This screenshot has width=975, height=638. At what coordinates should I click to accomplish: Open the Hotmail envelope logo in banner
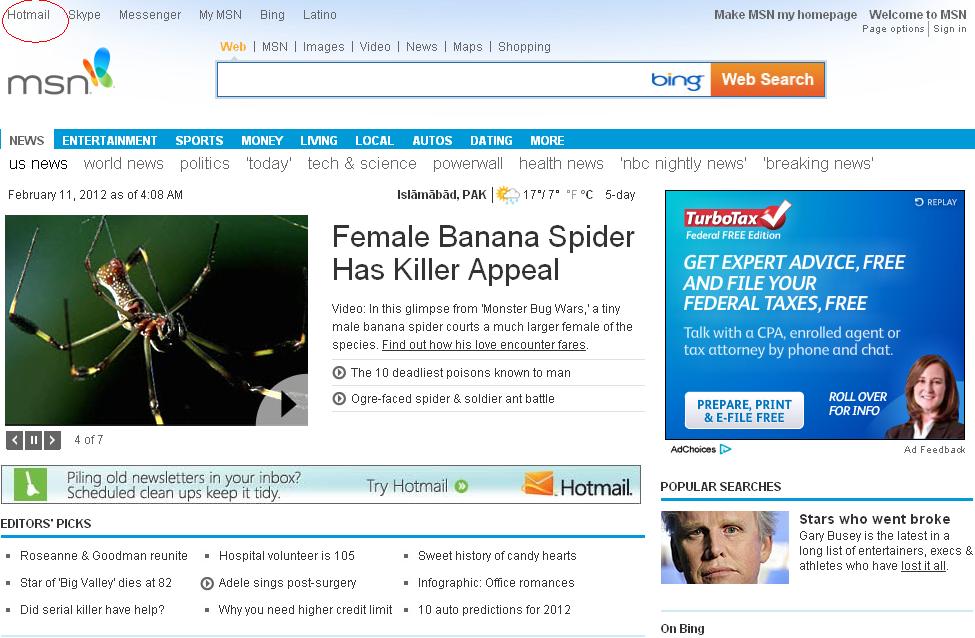tap(538, 485)
